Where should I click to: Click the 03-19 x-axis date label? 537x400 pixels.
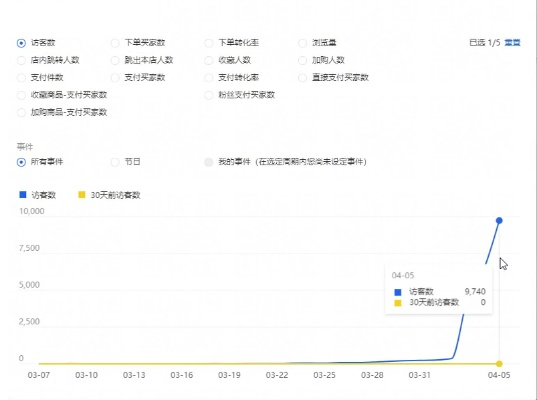click(229, 375)
